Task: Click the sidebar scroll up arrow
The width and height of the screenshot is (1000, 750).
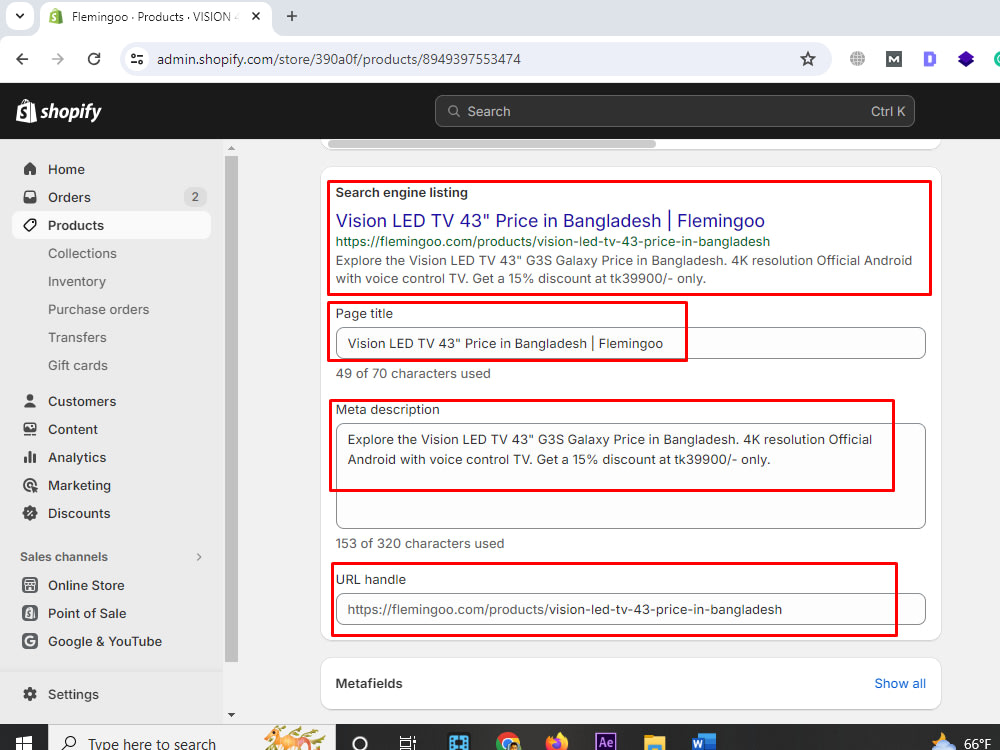Action: [232, 148]
